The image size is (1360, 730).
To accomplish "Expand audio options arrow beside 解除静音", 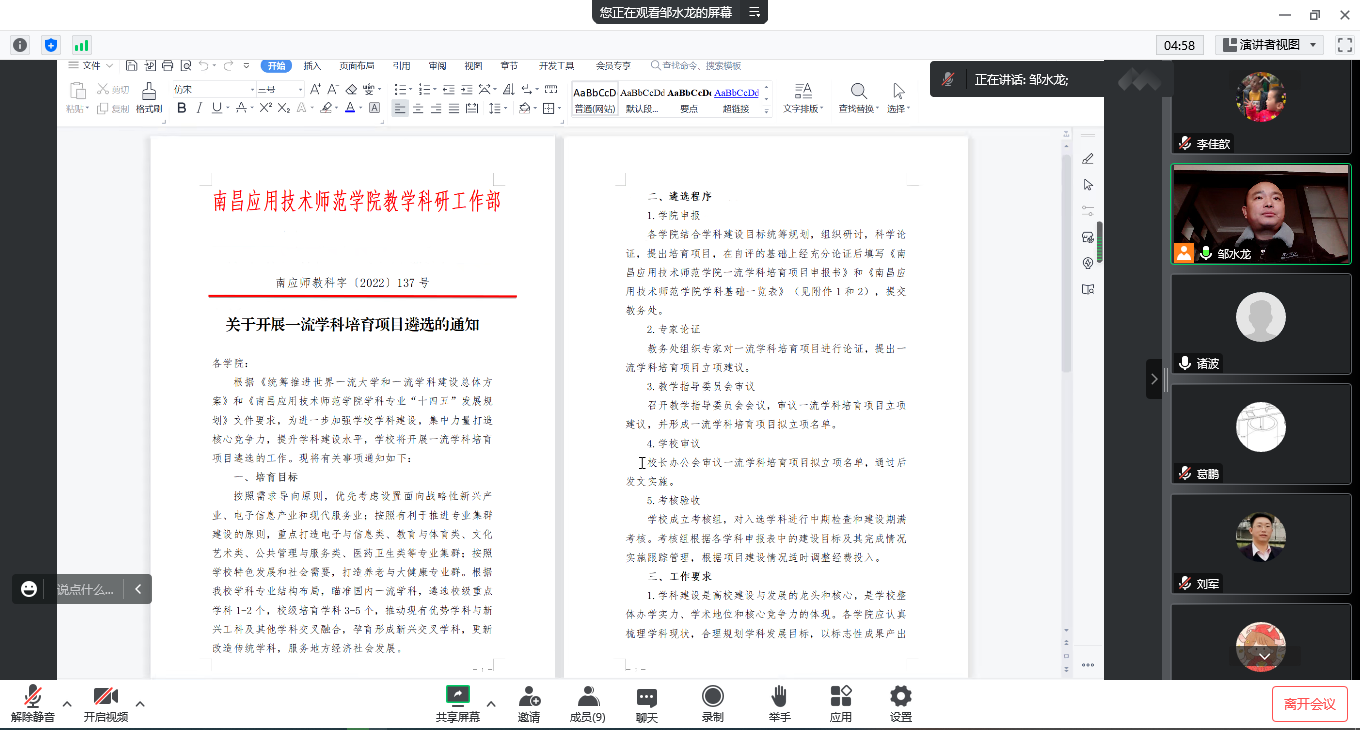I will [67, 704].
